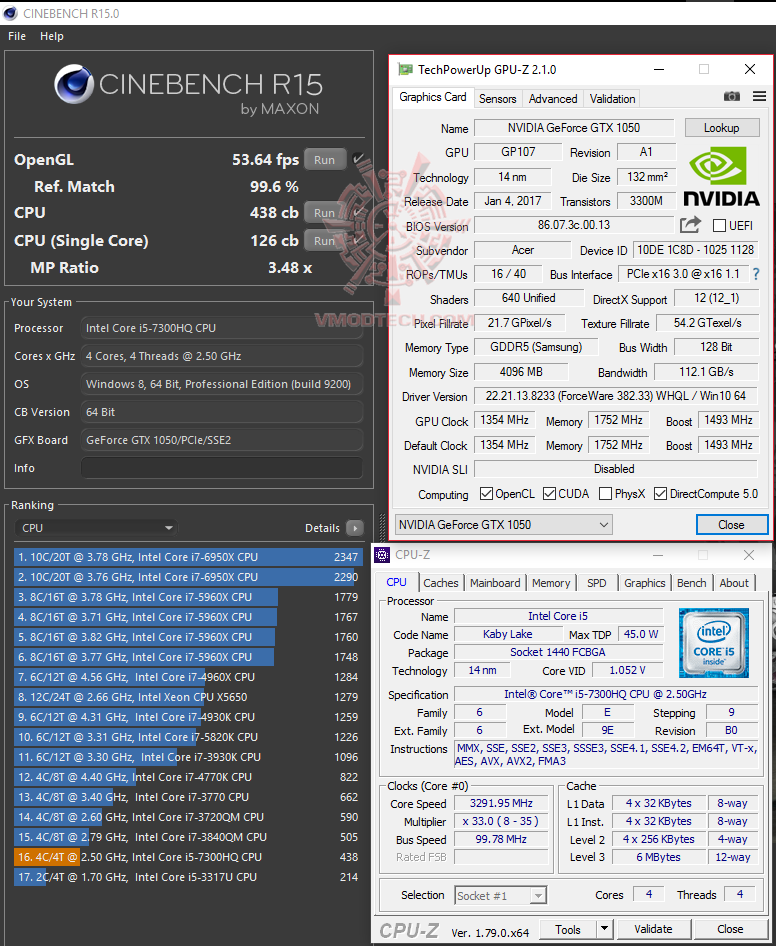Run the CPU benchmark

pyautogui.click(x=325, y=213)
